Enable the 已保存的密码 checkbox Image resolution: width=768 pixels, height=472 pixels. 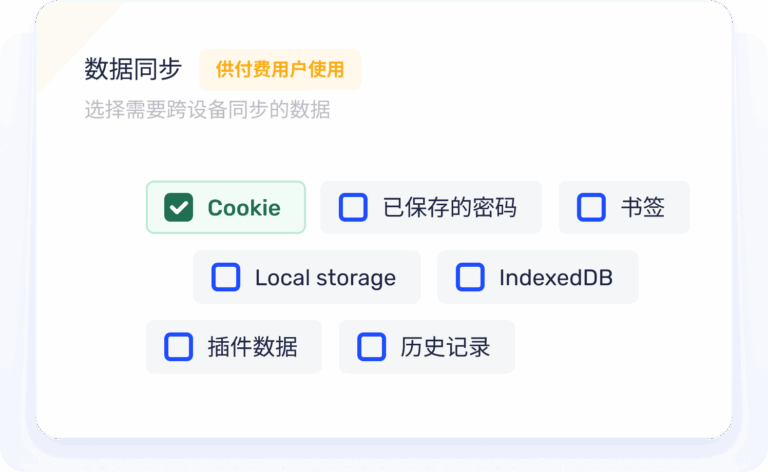pos(353,208)
